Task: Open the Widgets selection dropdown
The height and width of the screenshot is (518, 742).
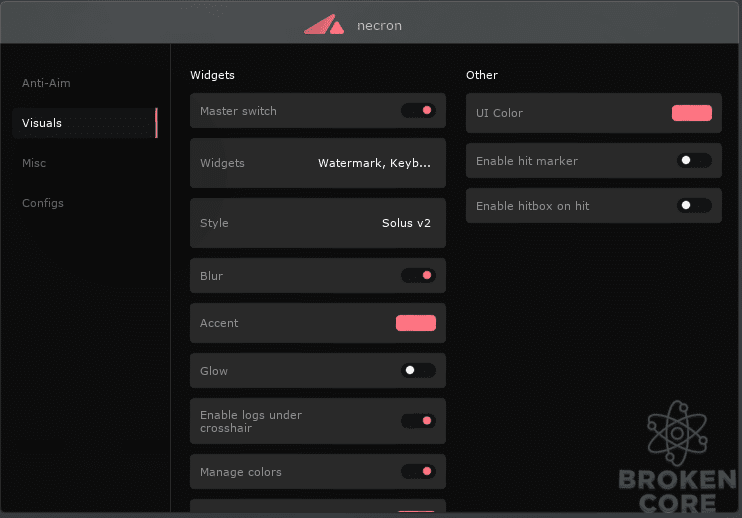Action: pyautogui.click(x=318, y=163)
